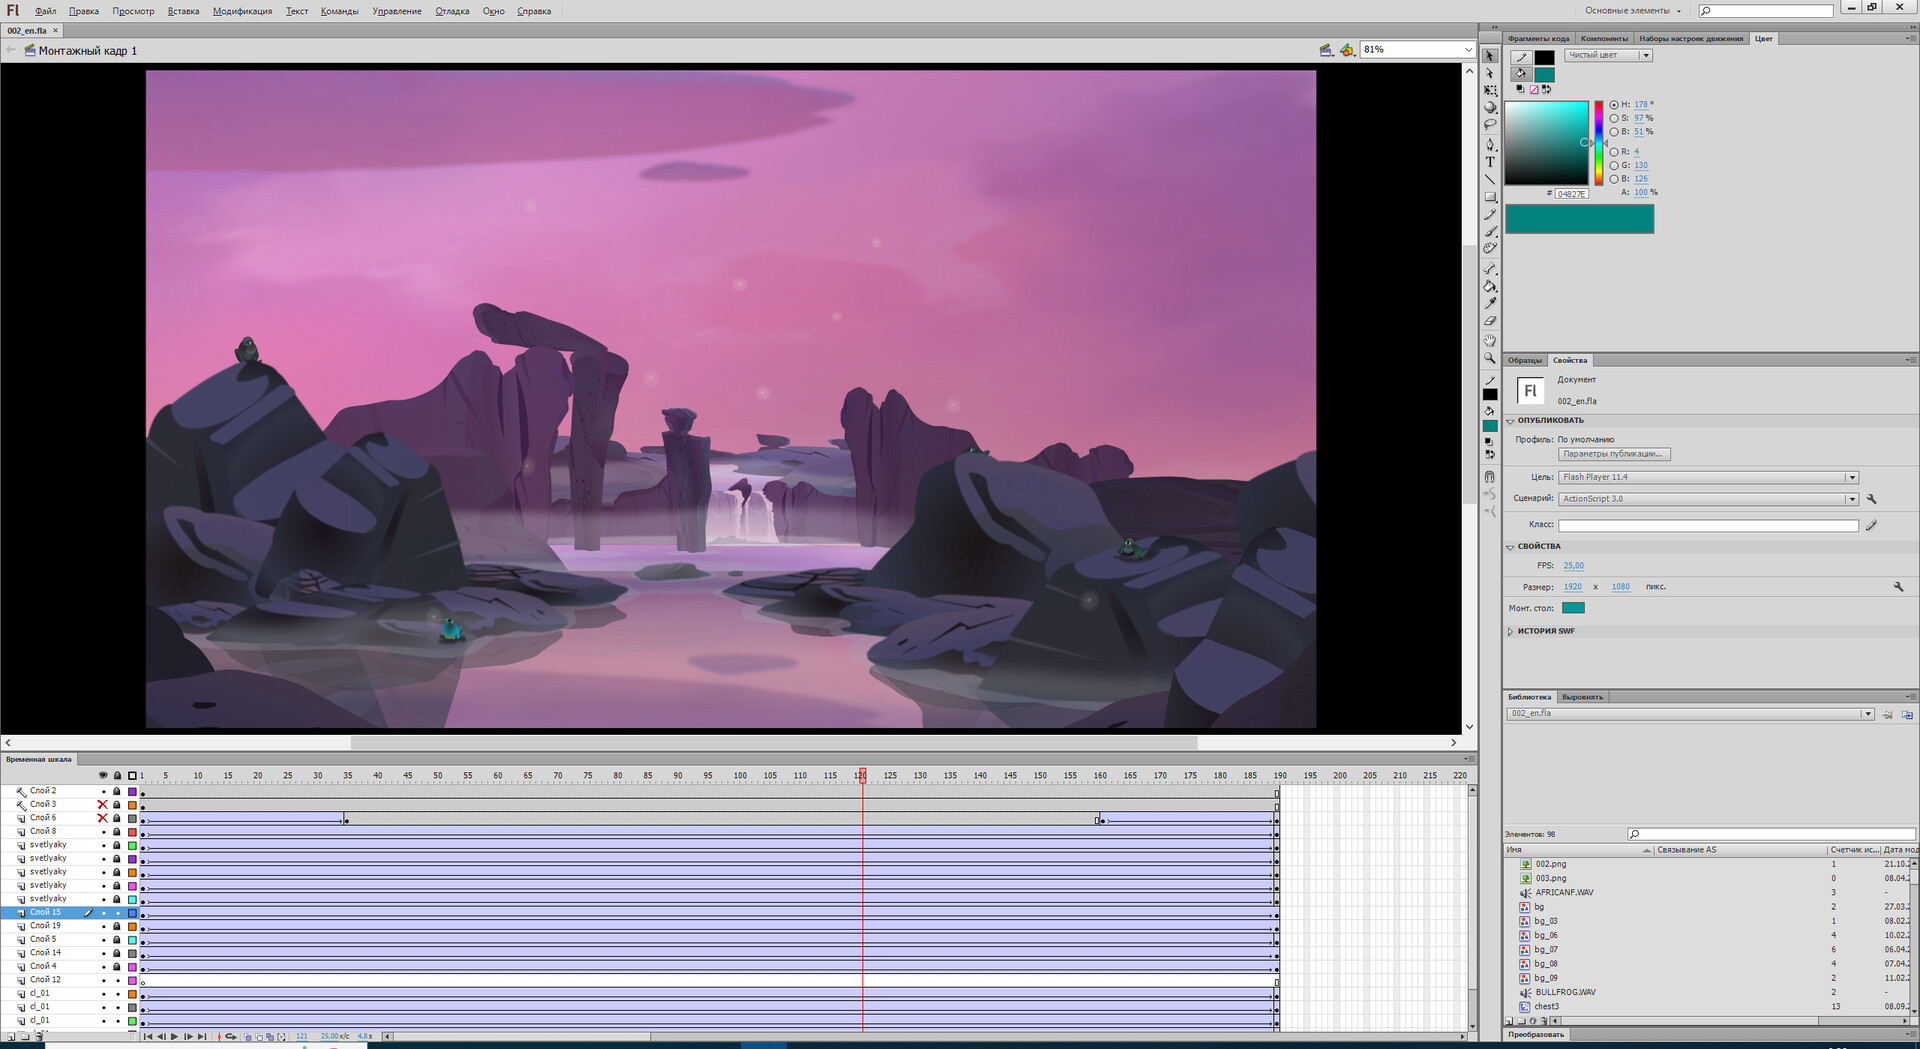Select the R red radio button

[x=1614, y=152]
